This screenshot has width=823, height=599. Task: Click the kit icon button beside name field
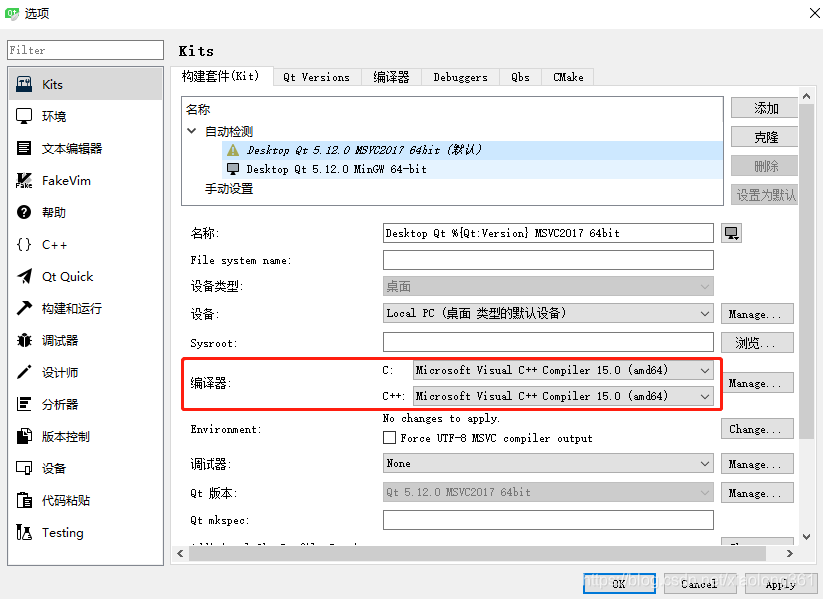coord(731,233)
